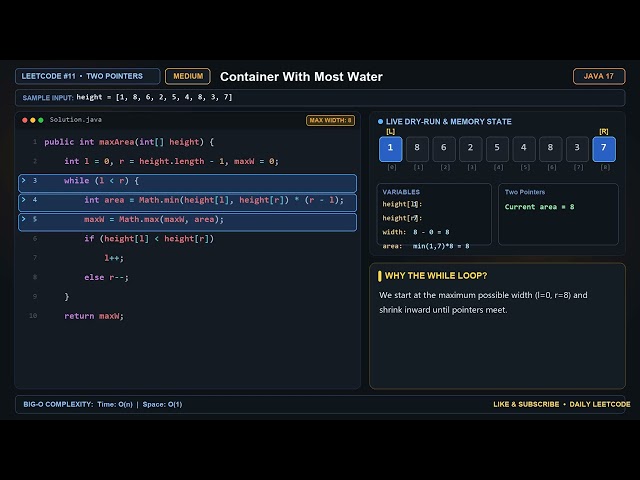The height and width of the screenshot is (480, 640).
Task: Click WHY THE WHILE LOOP? heading
Action: tap(436, 276)
